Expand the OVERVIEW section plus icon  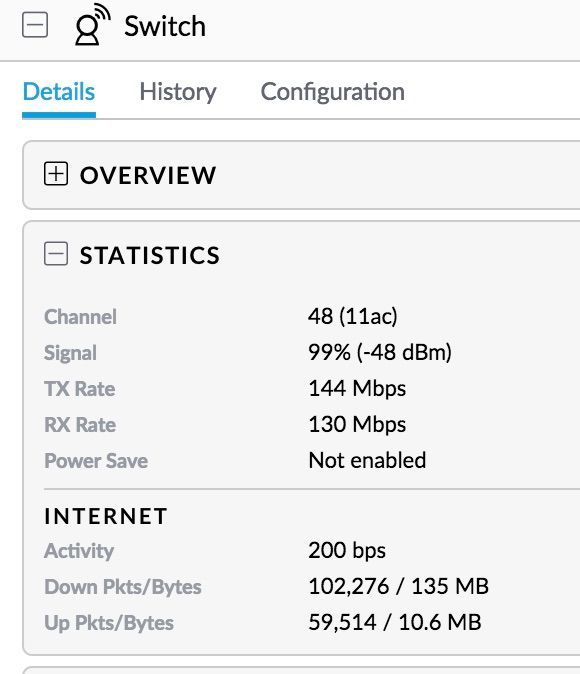click(x=56, y=174)
